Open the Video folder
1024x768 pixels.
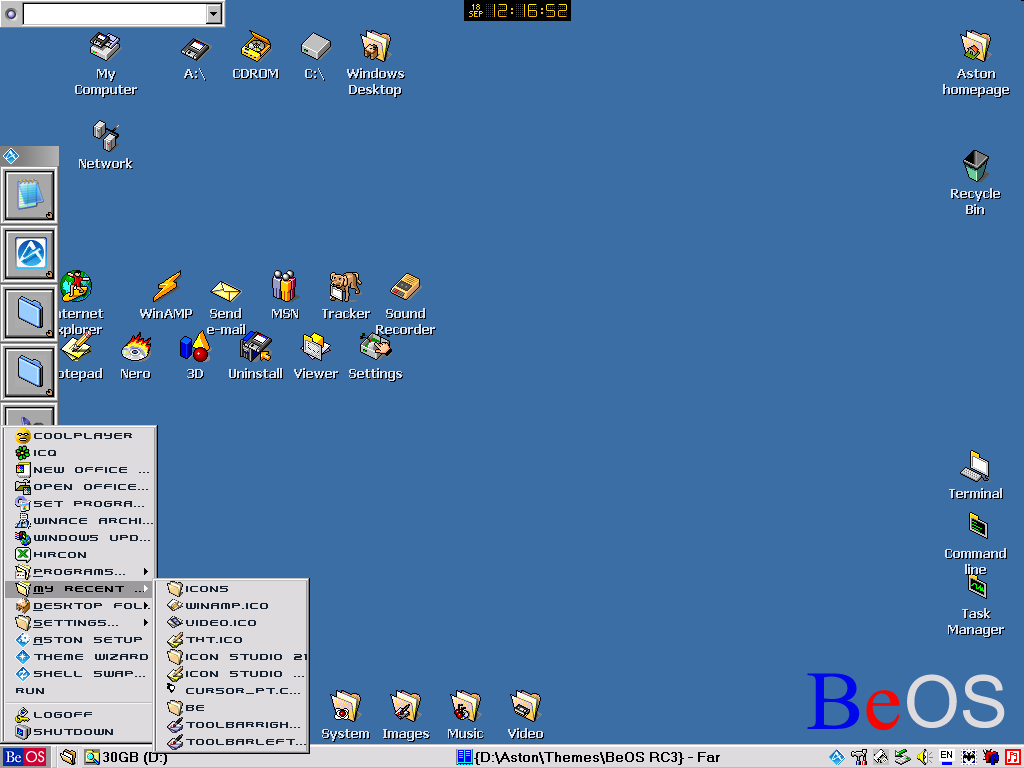click(x=526, y=716)
